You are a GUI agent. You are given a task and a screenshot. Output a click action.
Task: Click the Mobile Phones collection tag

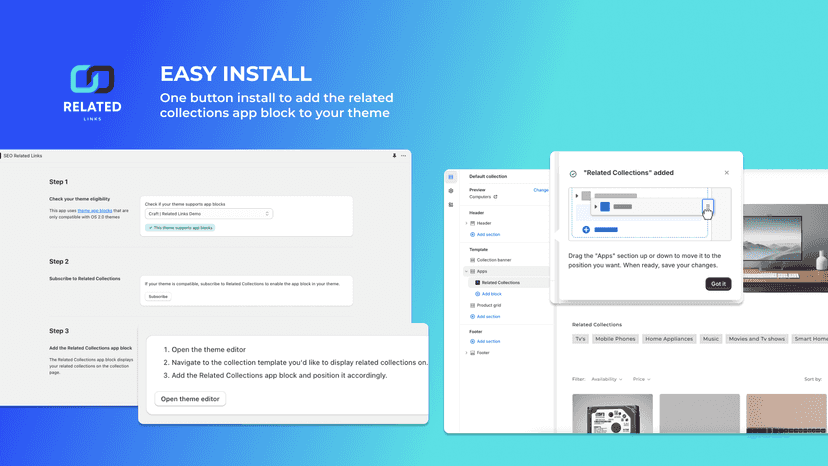(x=615, y=339)
